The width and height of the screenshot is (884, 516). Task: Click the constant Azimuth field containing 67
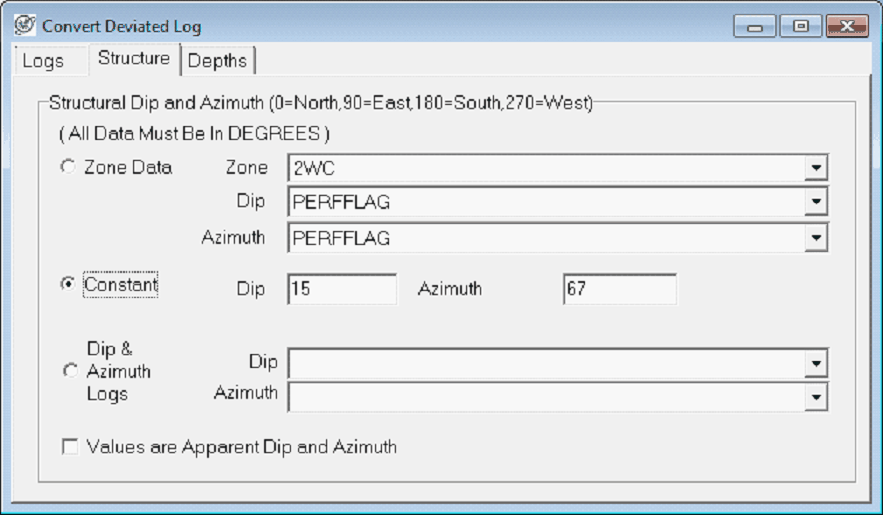[x=618, y=290]
